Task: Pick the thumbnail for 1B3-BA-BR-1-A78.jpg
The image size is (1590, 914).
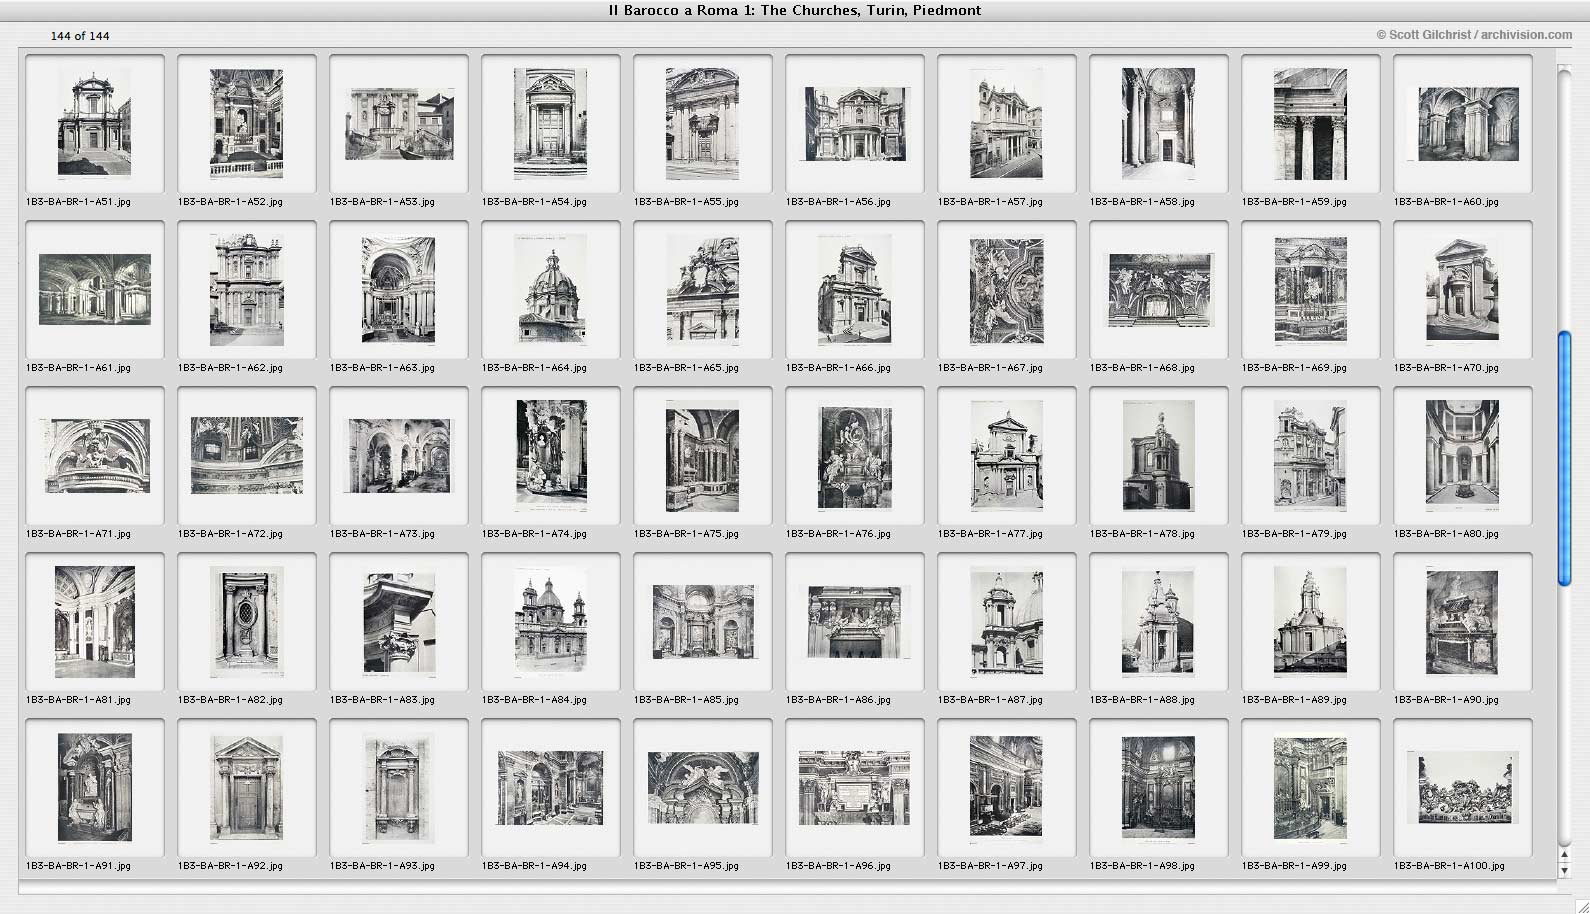Action: [1159, 456]
